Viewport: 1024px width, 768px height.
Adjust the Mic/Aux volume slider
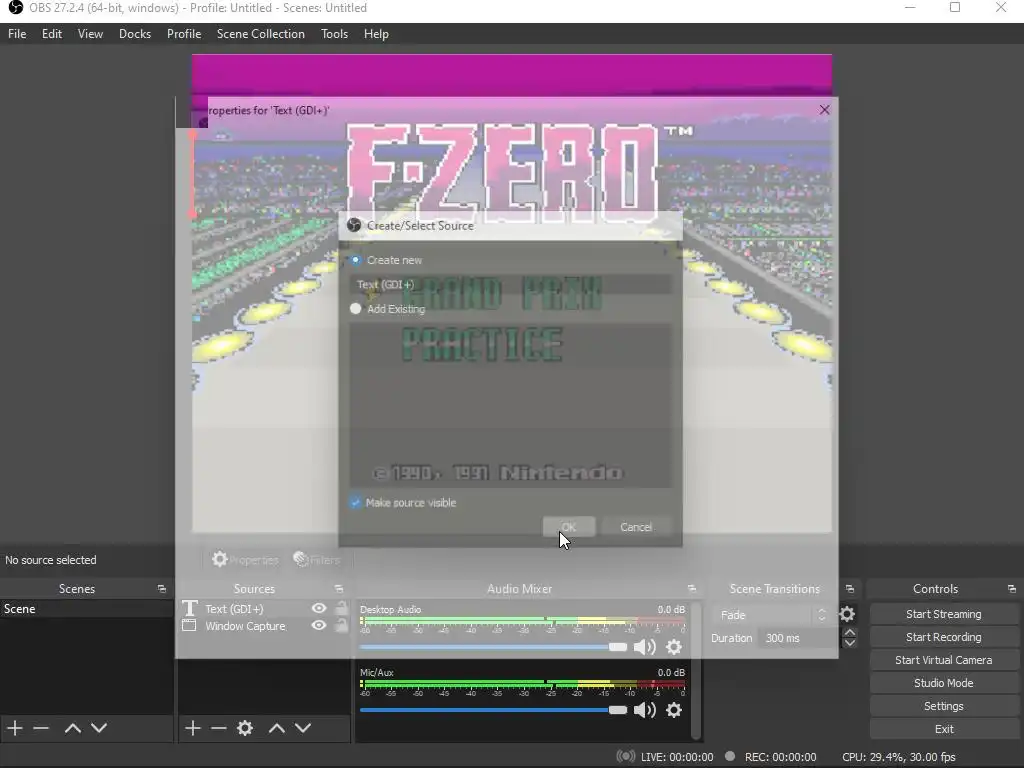(493, 710)
